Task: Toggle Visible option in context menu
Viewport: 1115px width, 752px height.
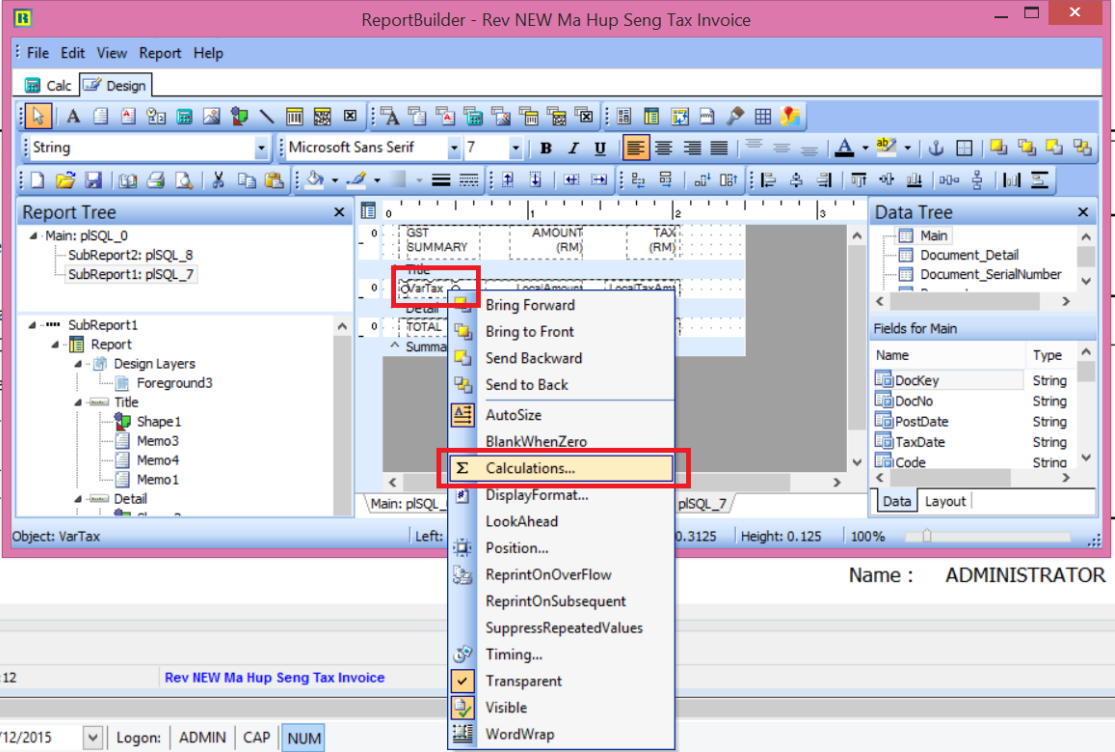Action: [x=506, y=708]
